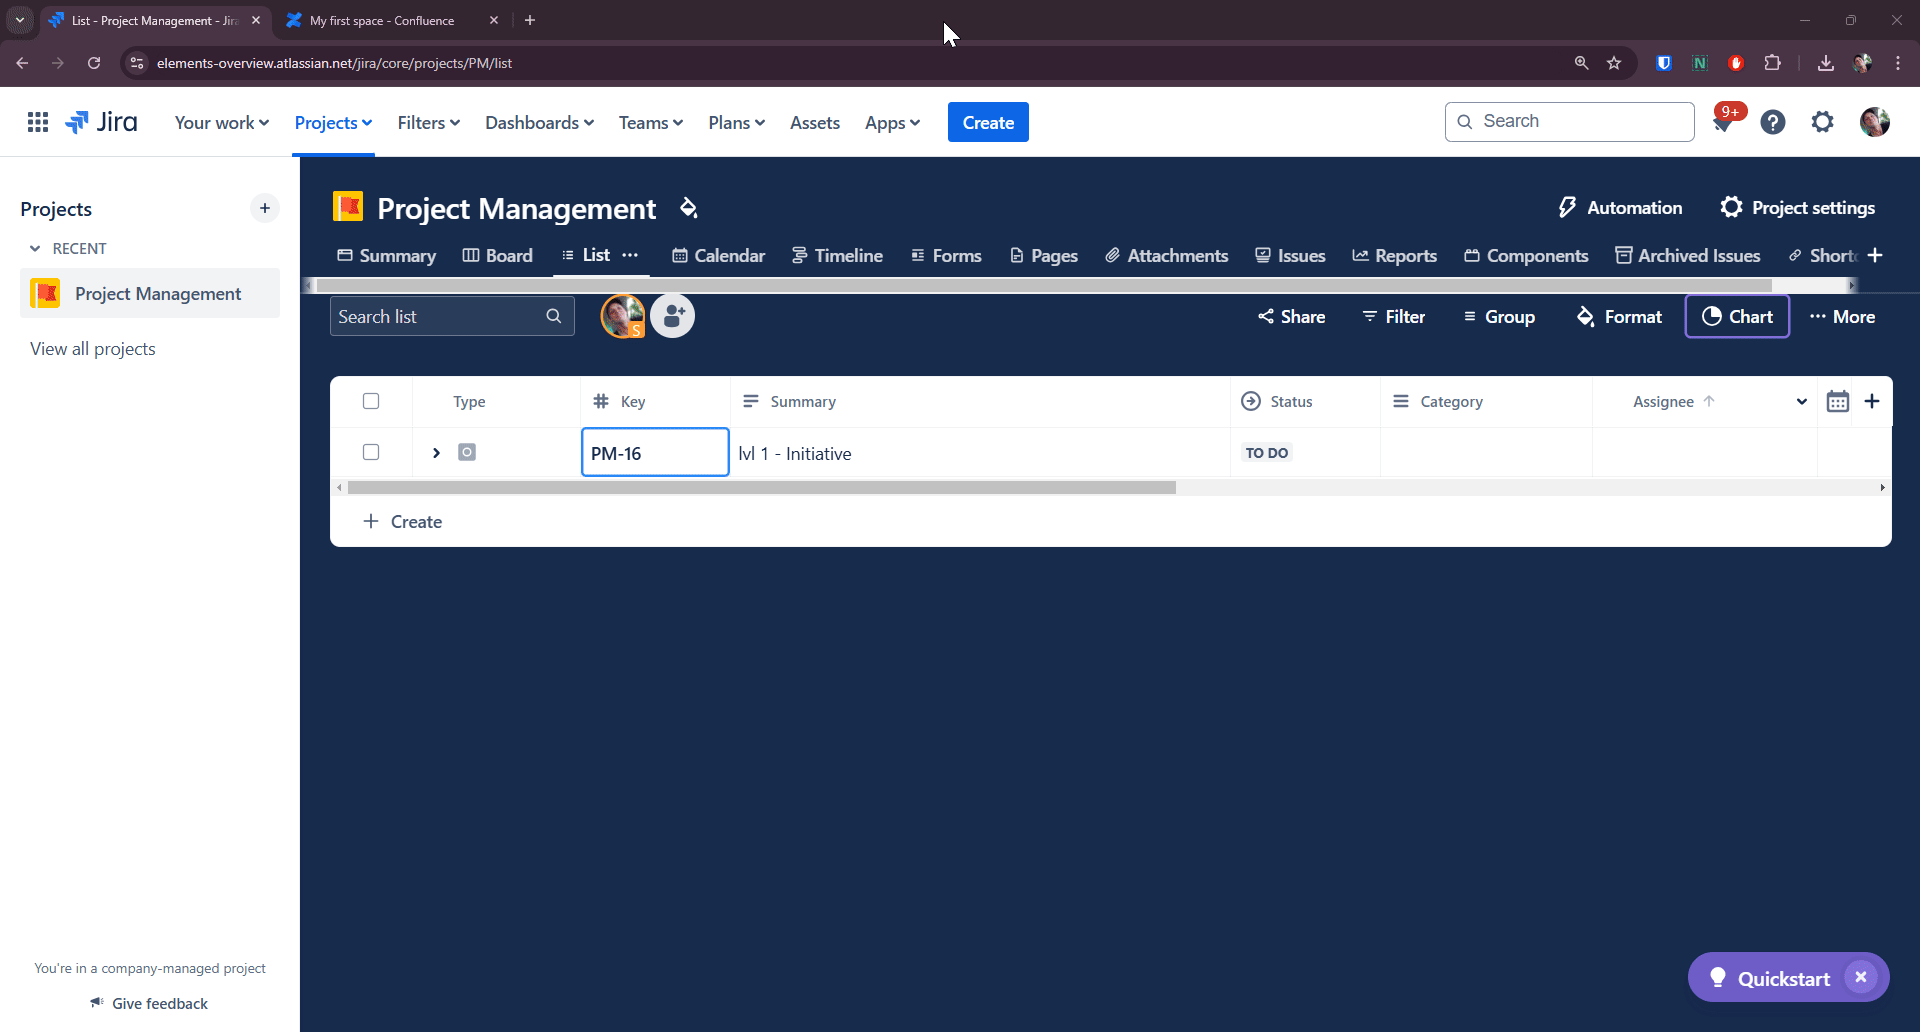This screenshot has height=1032, width=1920.
Task: Check the box for the PM-16 row
Action: (x=371, y=452)
